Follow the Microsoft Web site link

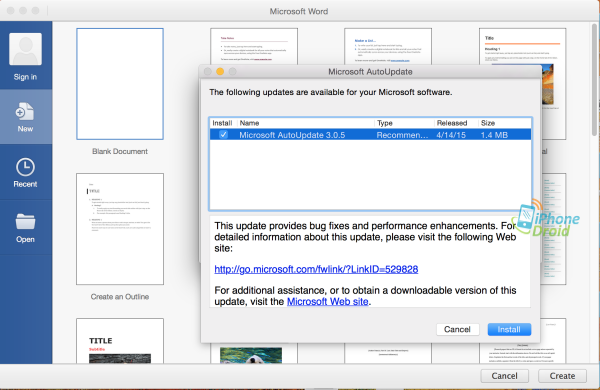coord(328,302)
